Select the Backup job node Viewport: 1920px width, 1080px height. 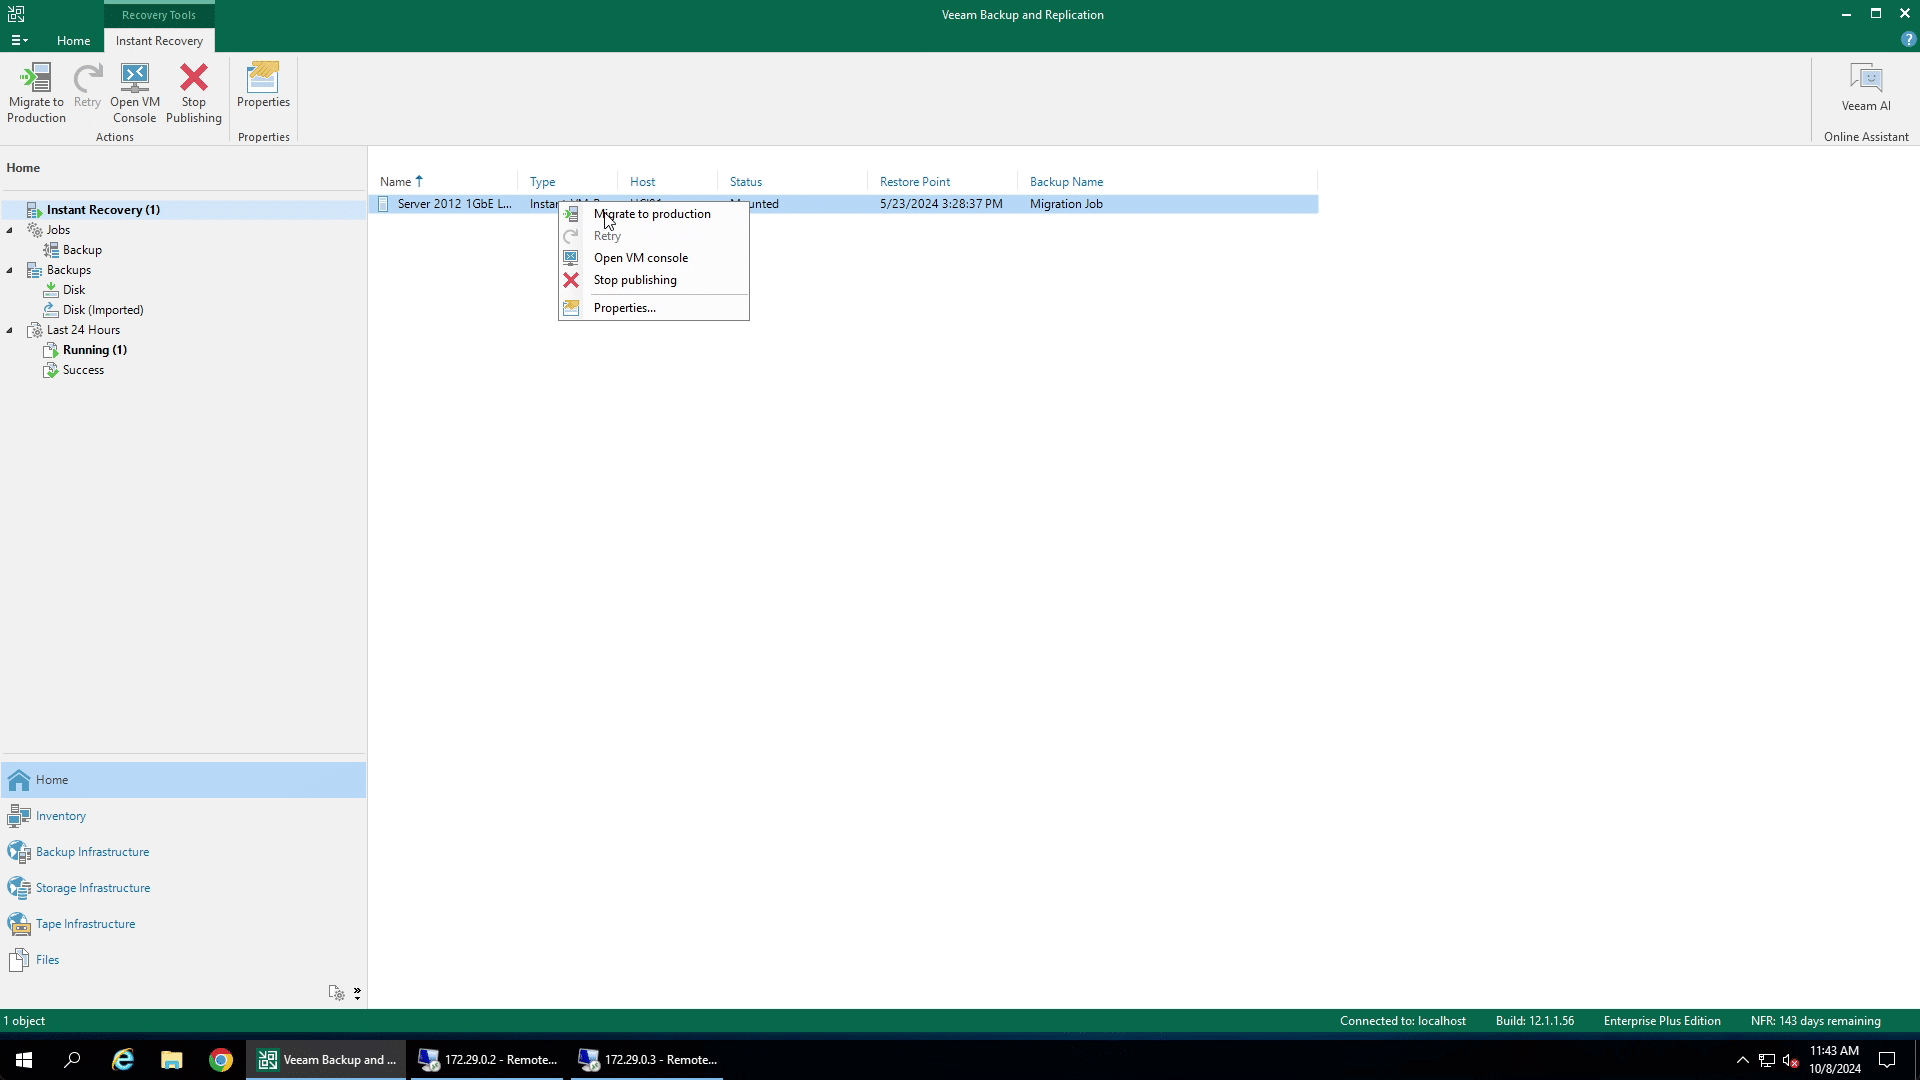pyautogui.click(x=82, y=250)
